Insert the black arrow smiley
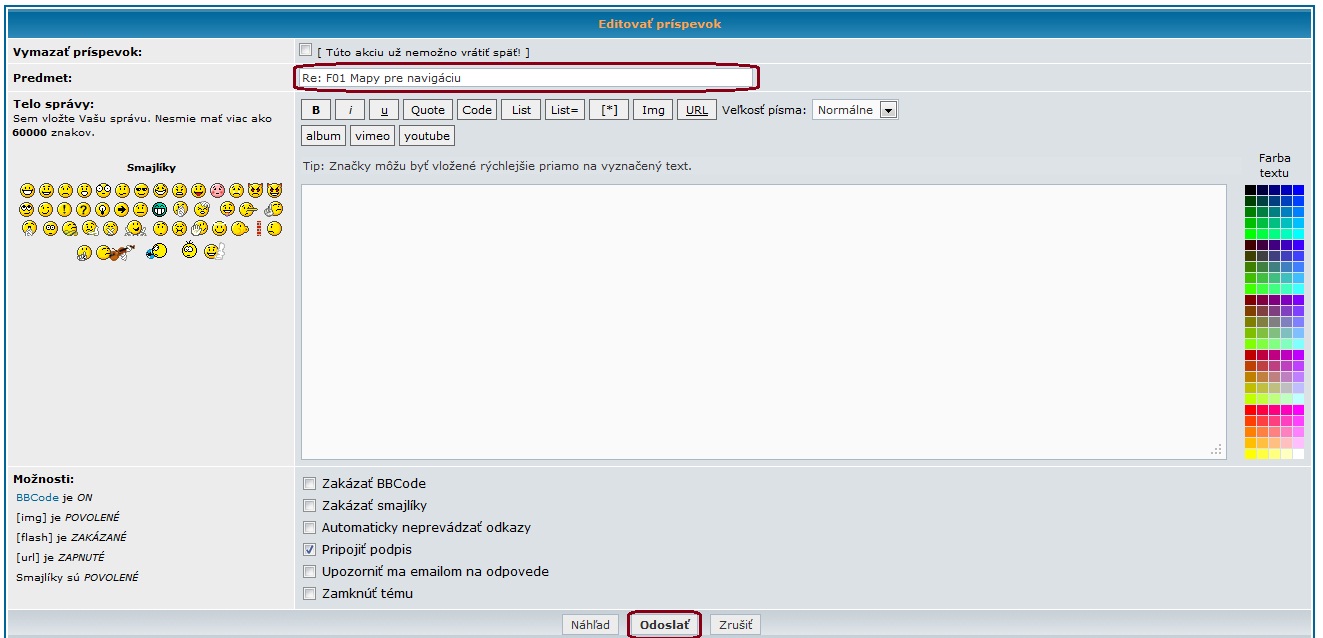 121,210
